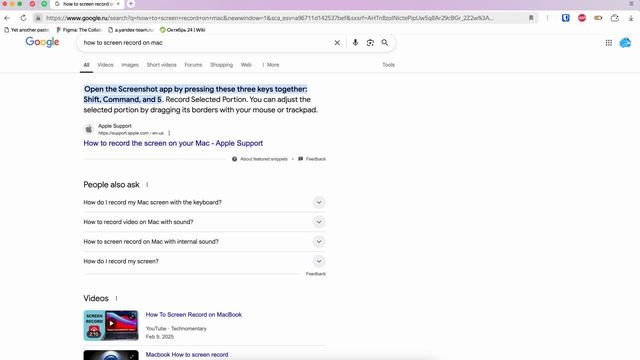Clear search query with X icon
Viewport: 640px width, 360px height.
pyautogui.click(x=337, y=42)
